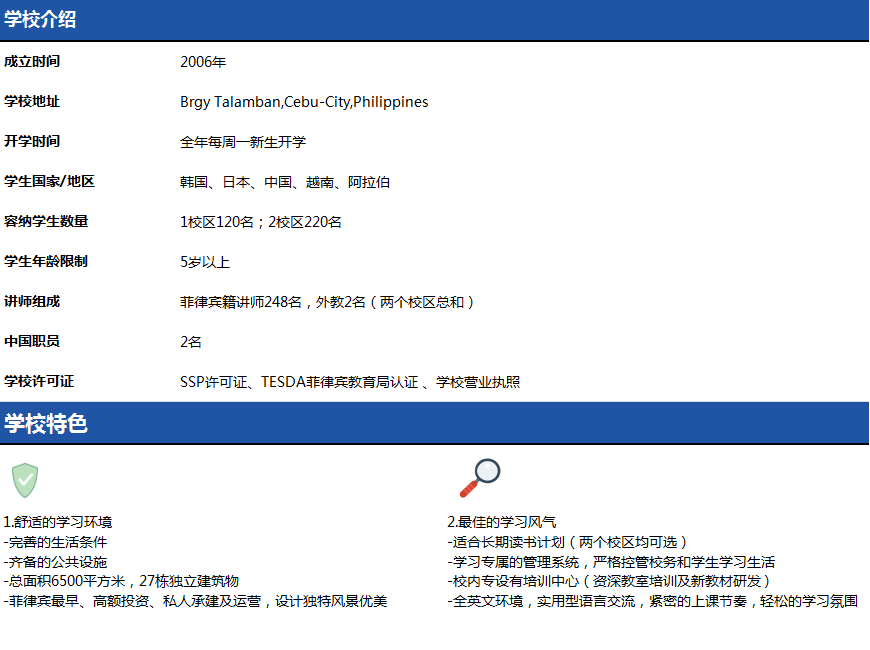Click the 中国职员 label
Image resolution: width=870 pixels, height=650 pixels.
click(x=32, y=341)
